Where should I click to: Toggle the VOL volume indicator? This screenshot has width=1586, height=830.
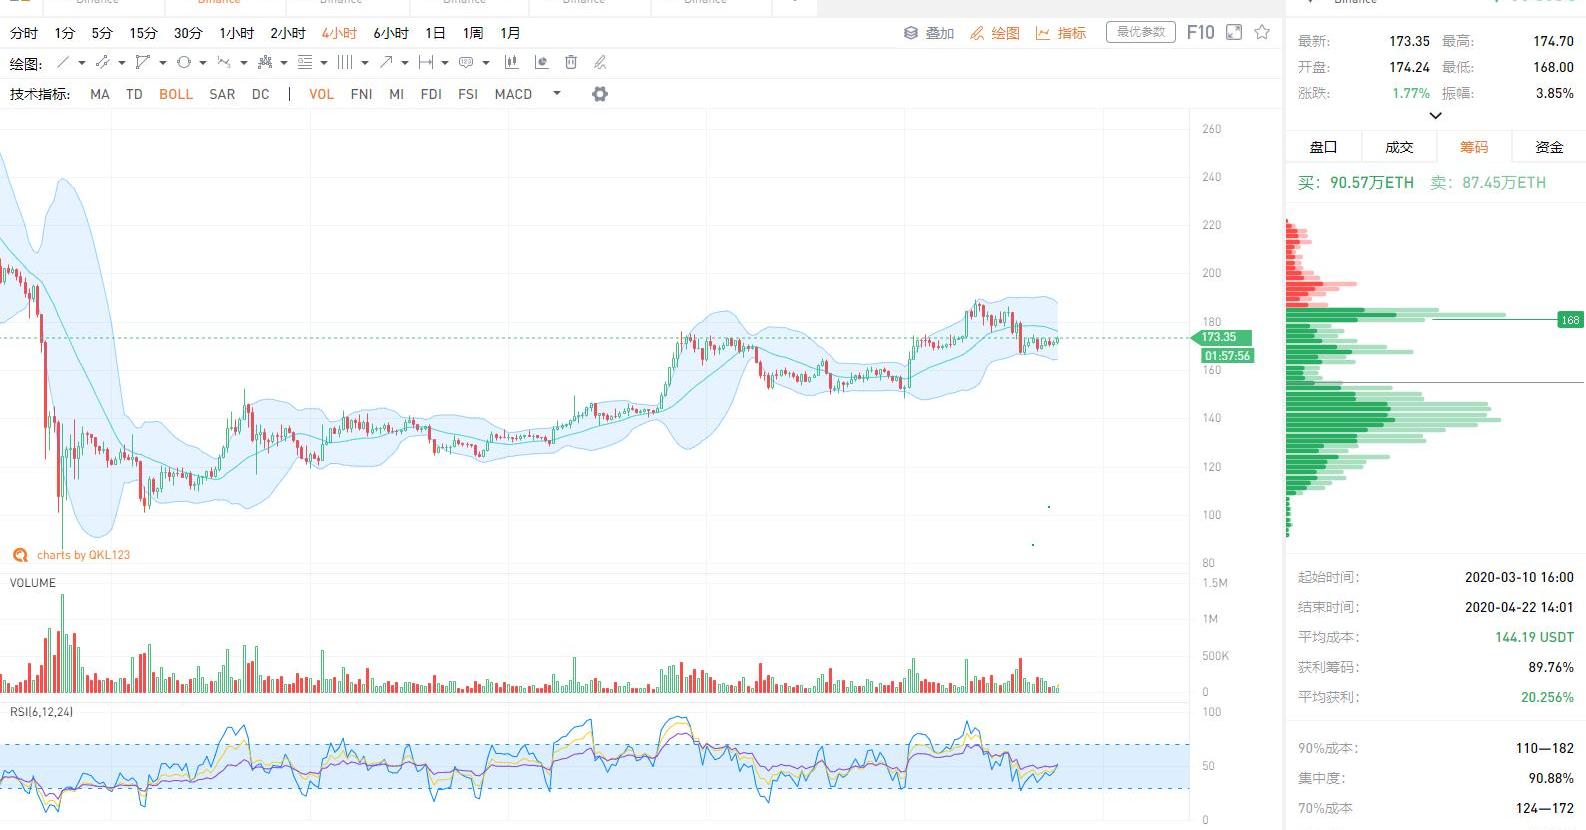[x=321, y=94]
